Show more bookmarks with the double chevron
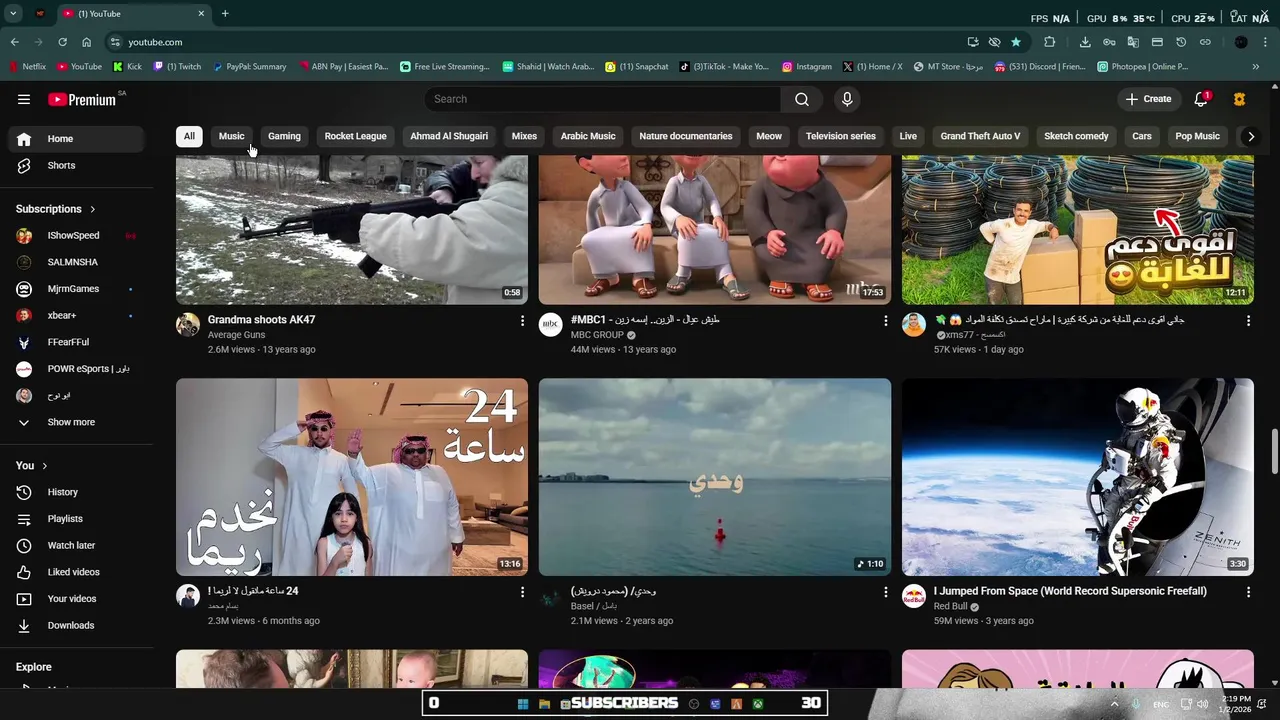 click(x=1255, y=67)
